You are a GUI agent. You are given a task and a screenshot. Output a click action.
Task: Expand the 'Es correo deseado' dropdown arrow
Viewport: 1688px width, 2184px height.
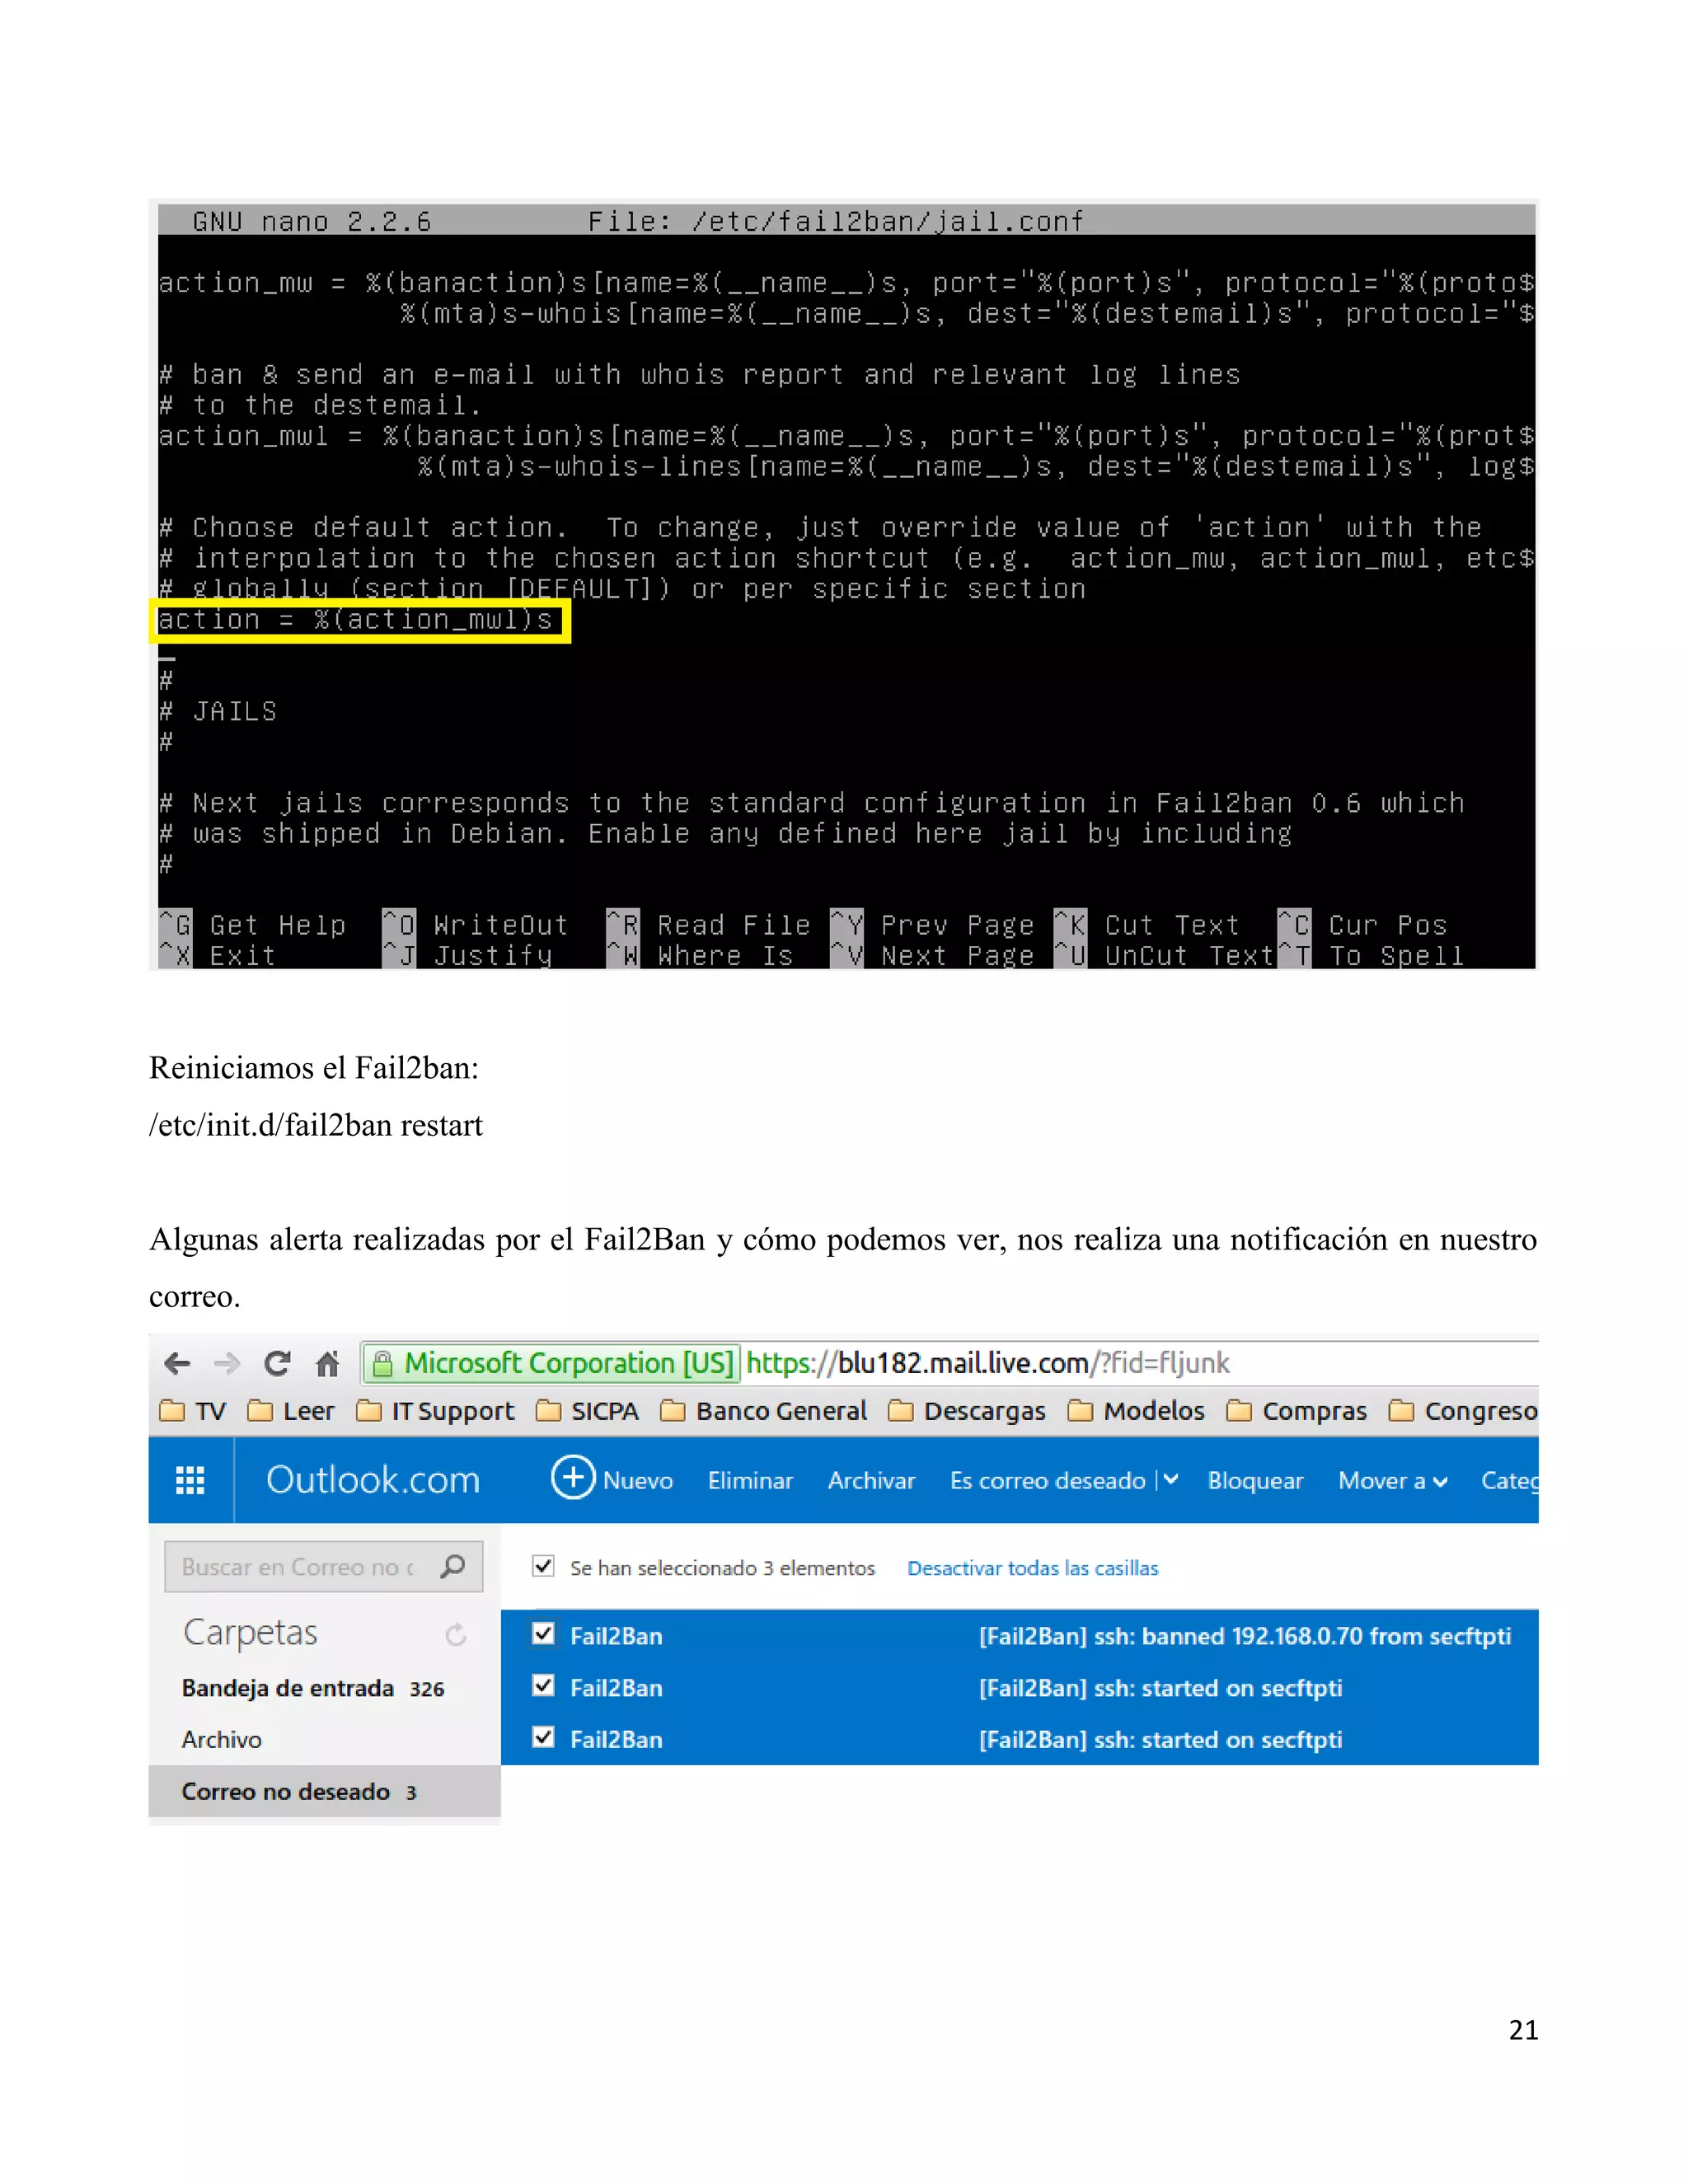coord(1171,1480)
